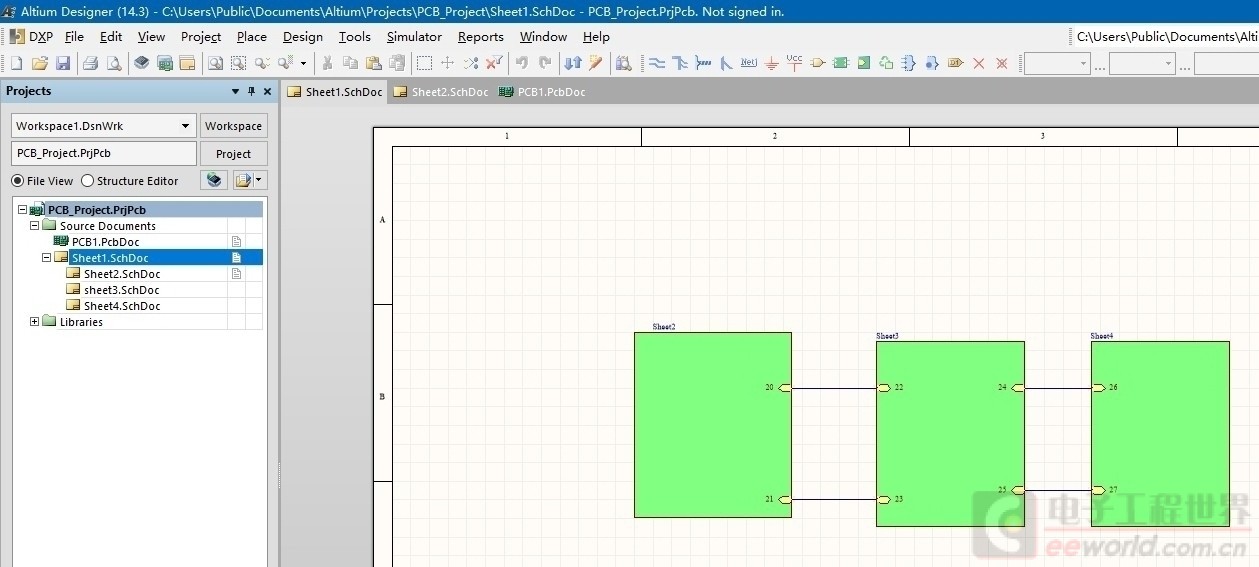Click the Workspace button
This screenshot has width=1259, height=567.
tap(234, 126)
